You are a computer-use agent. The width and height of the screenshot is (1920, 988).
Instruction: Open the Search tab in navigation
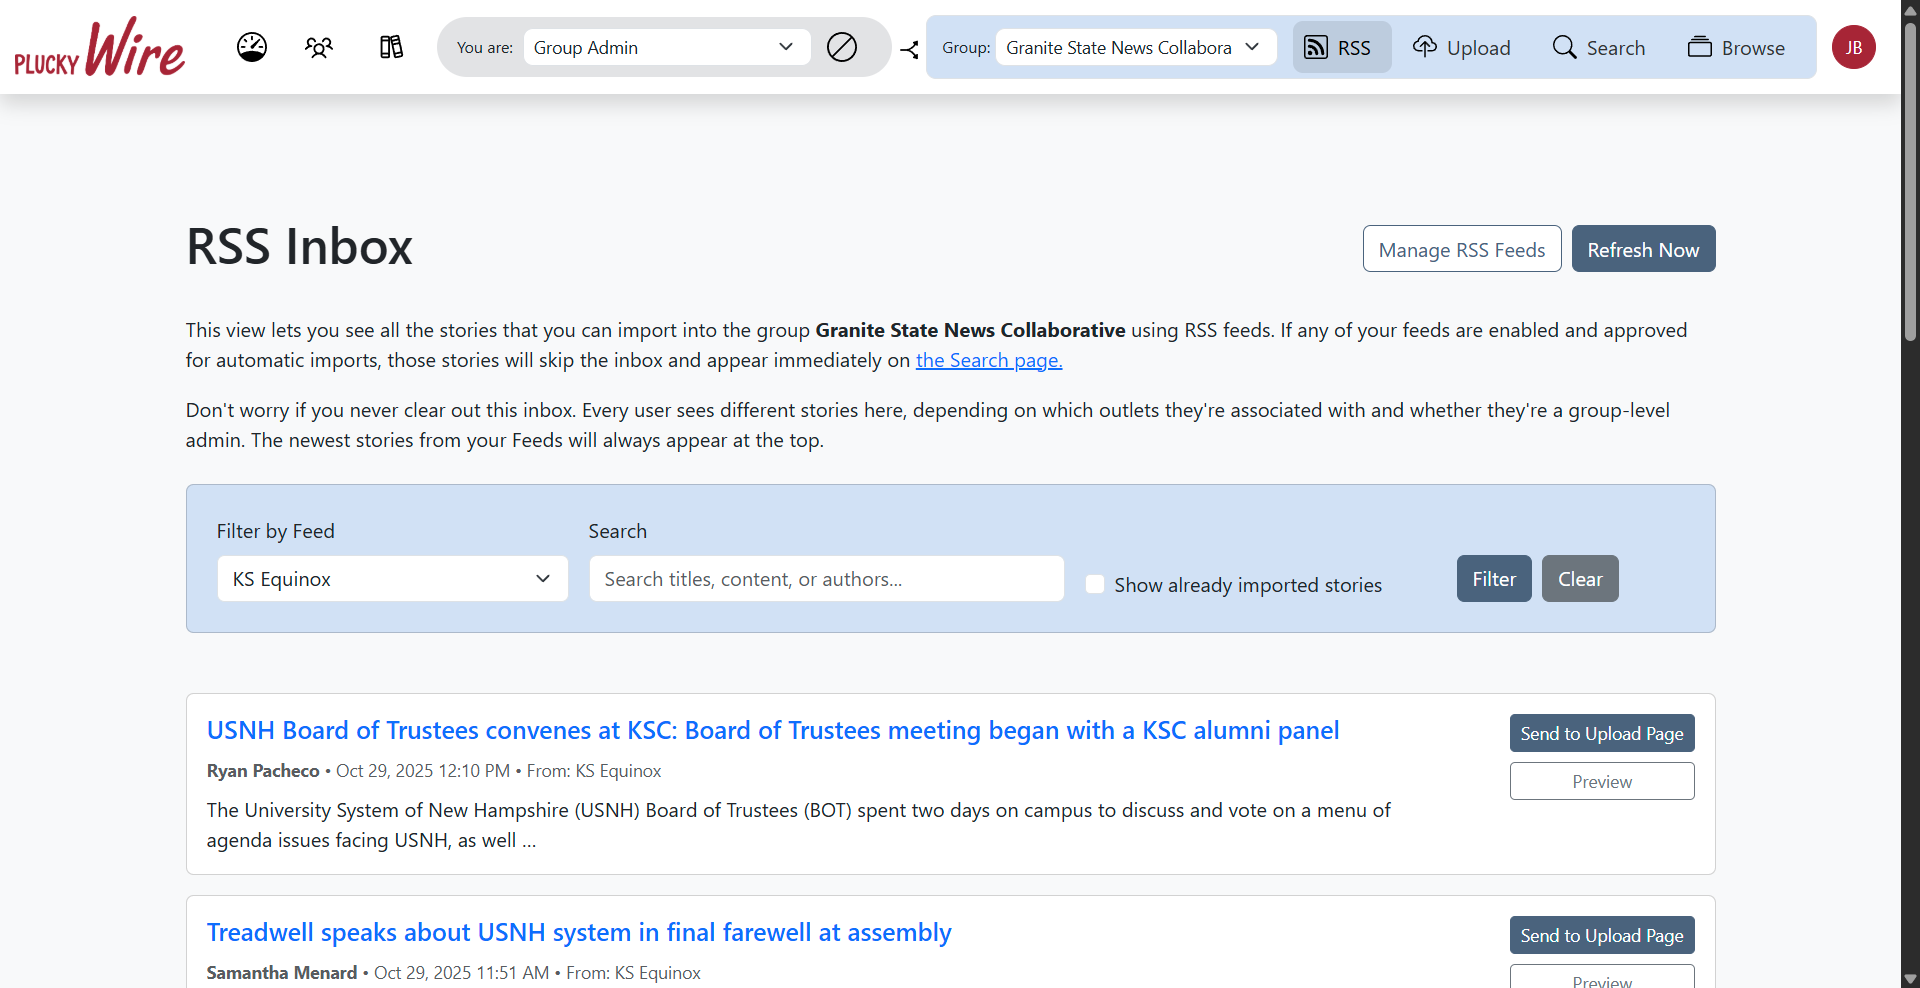[1598, 47]
